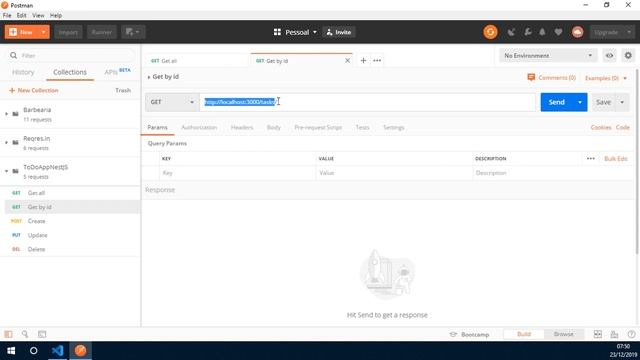640x360 pixels.
Task: Expand the Reqres.in collection
Action: tap(7, 142)
